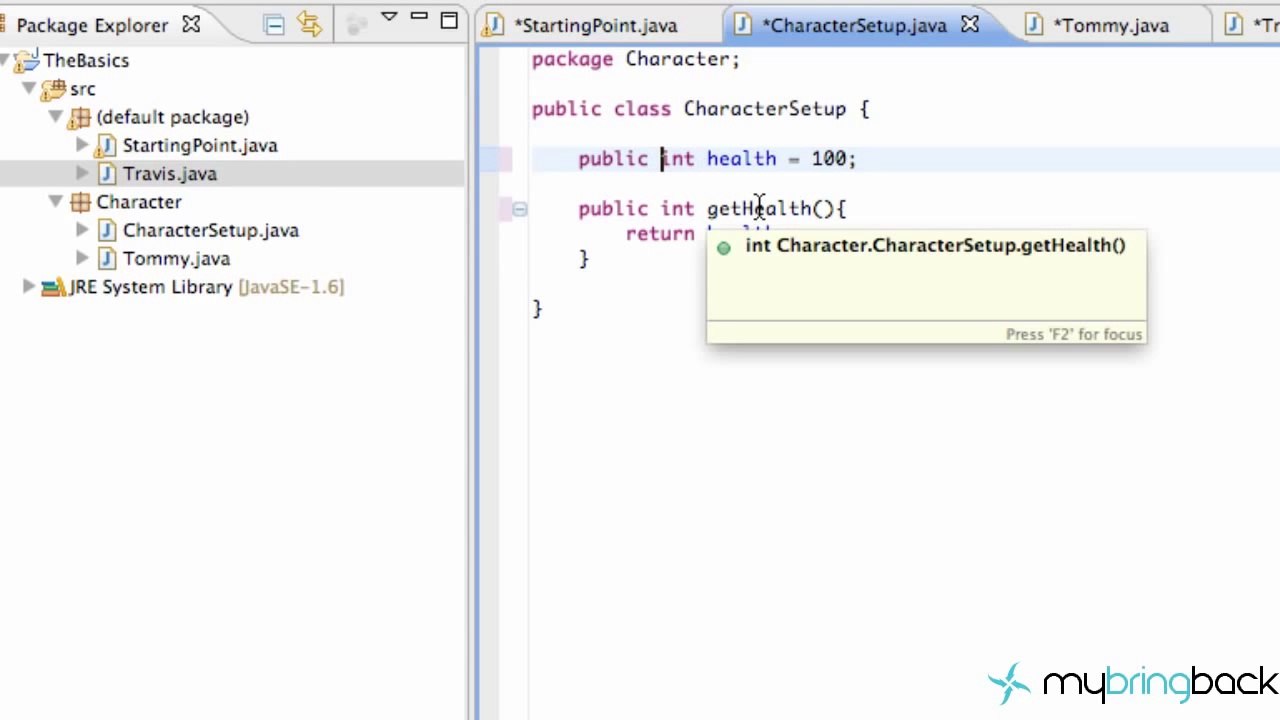
Task: Select the src folder label
Action: 83,89
